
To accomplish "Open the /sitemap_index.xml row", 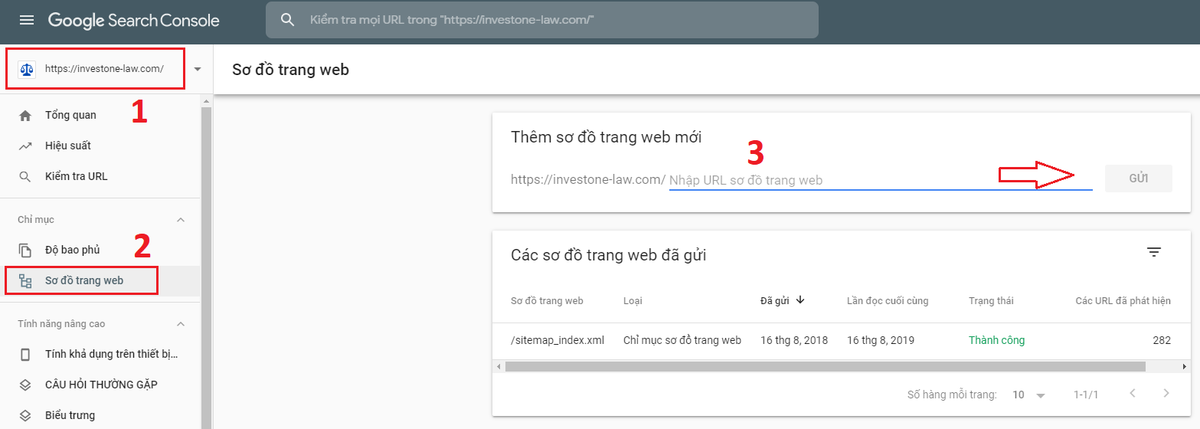I will click(841, 340).
